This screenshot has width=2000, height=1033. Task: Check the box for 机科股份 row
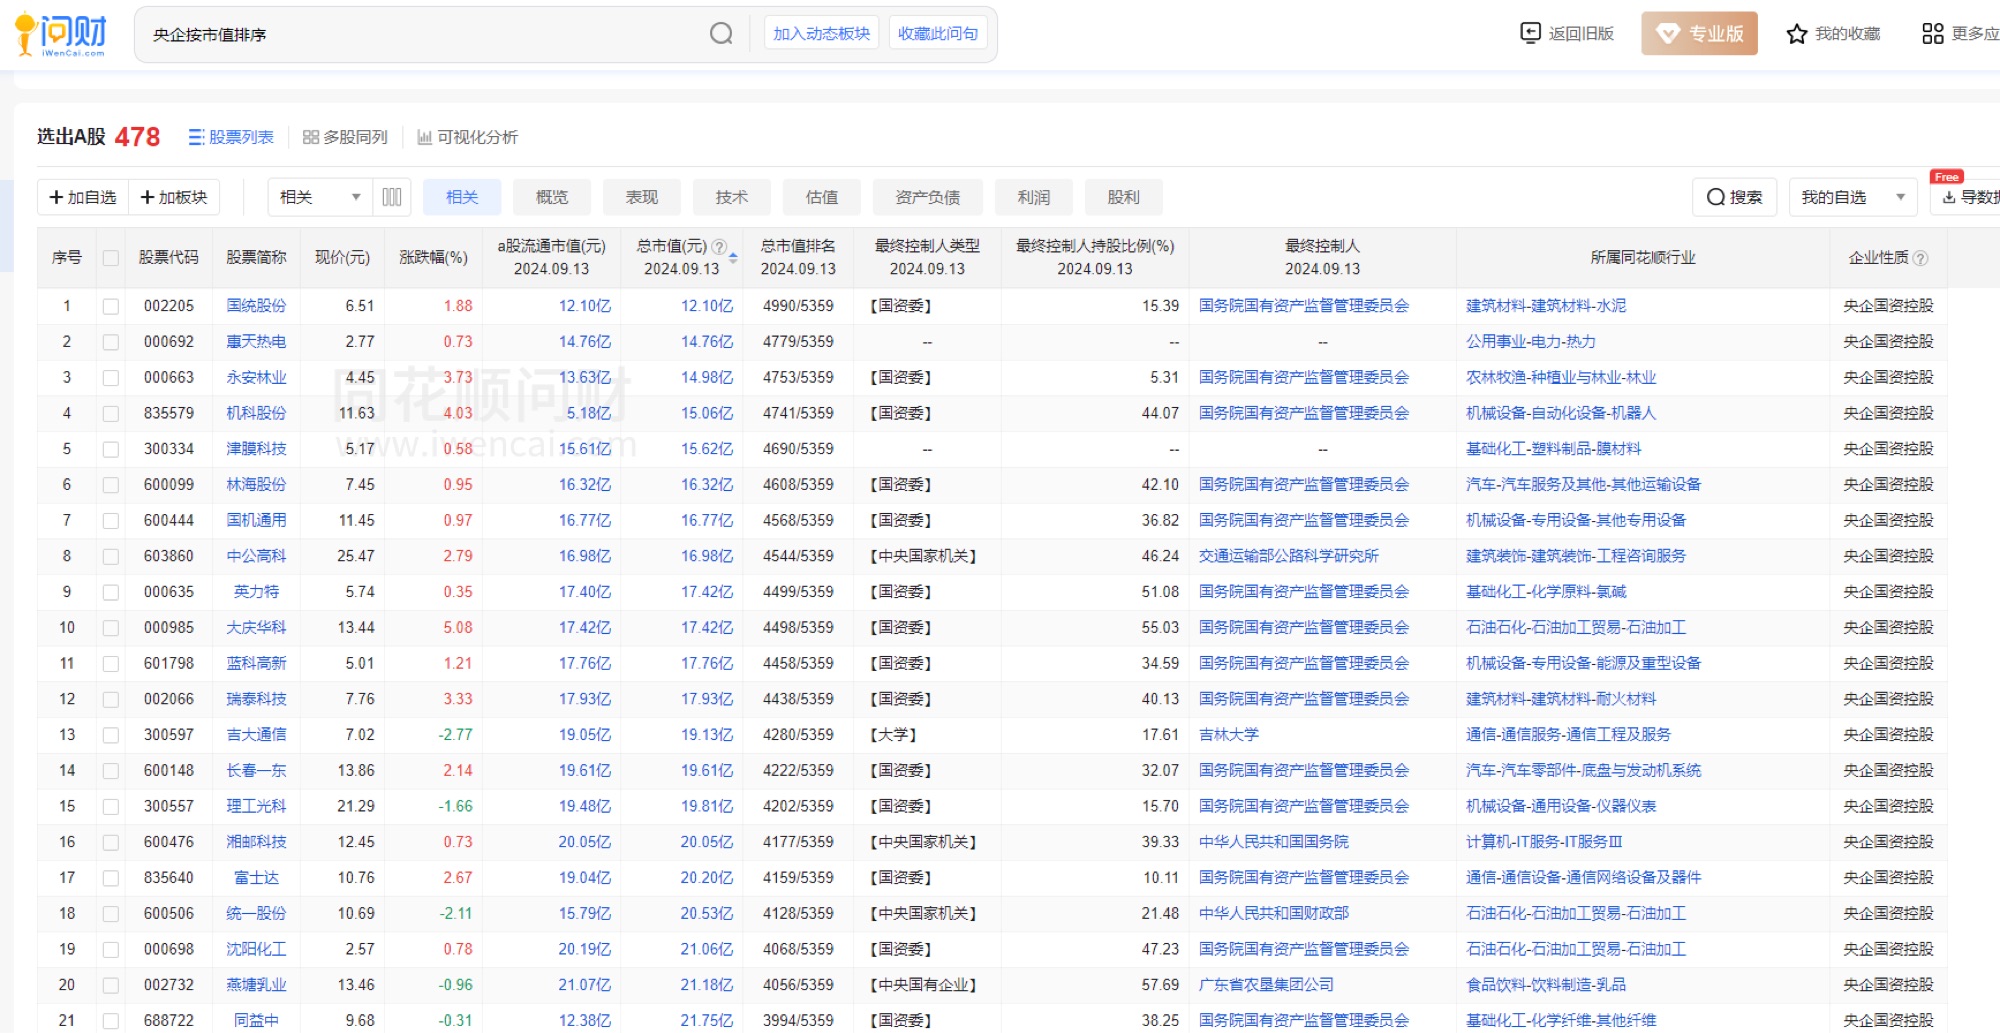click(x=111, y=413)
